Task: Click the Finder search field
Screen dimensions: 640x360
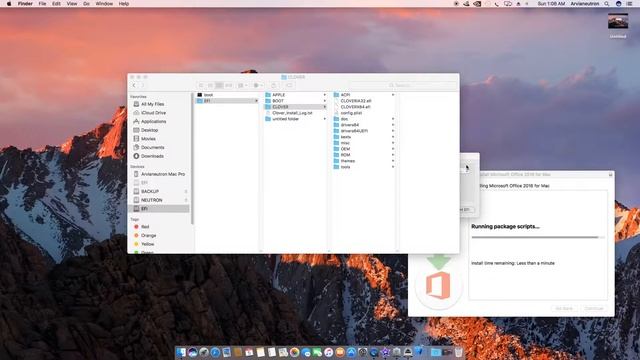Action: pyautogui.click(x=403, y=85)
